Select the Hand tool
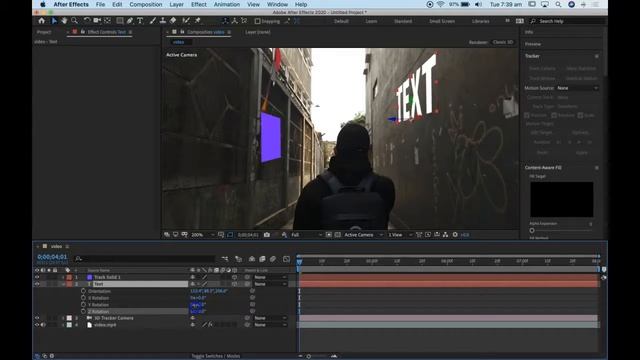 (64, 20)
